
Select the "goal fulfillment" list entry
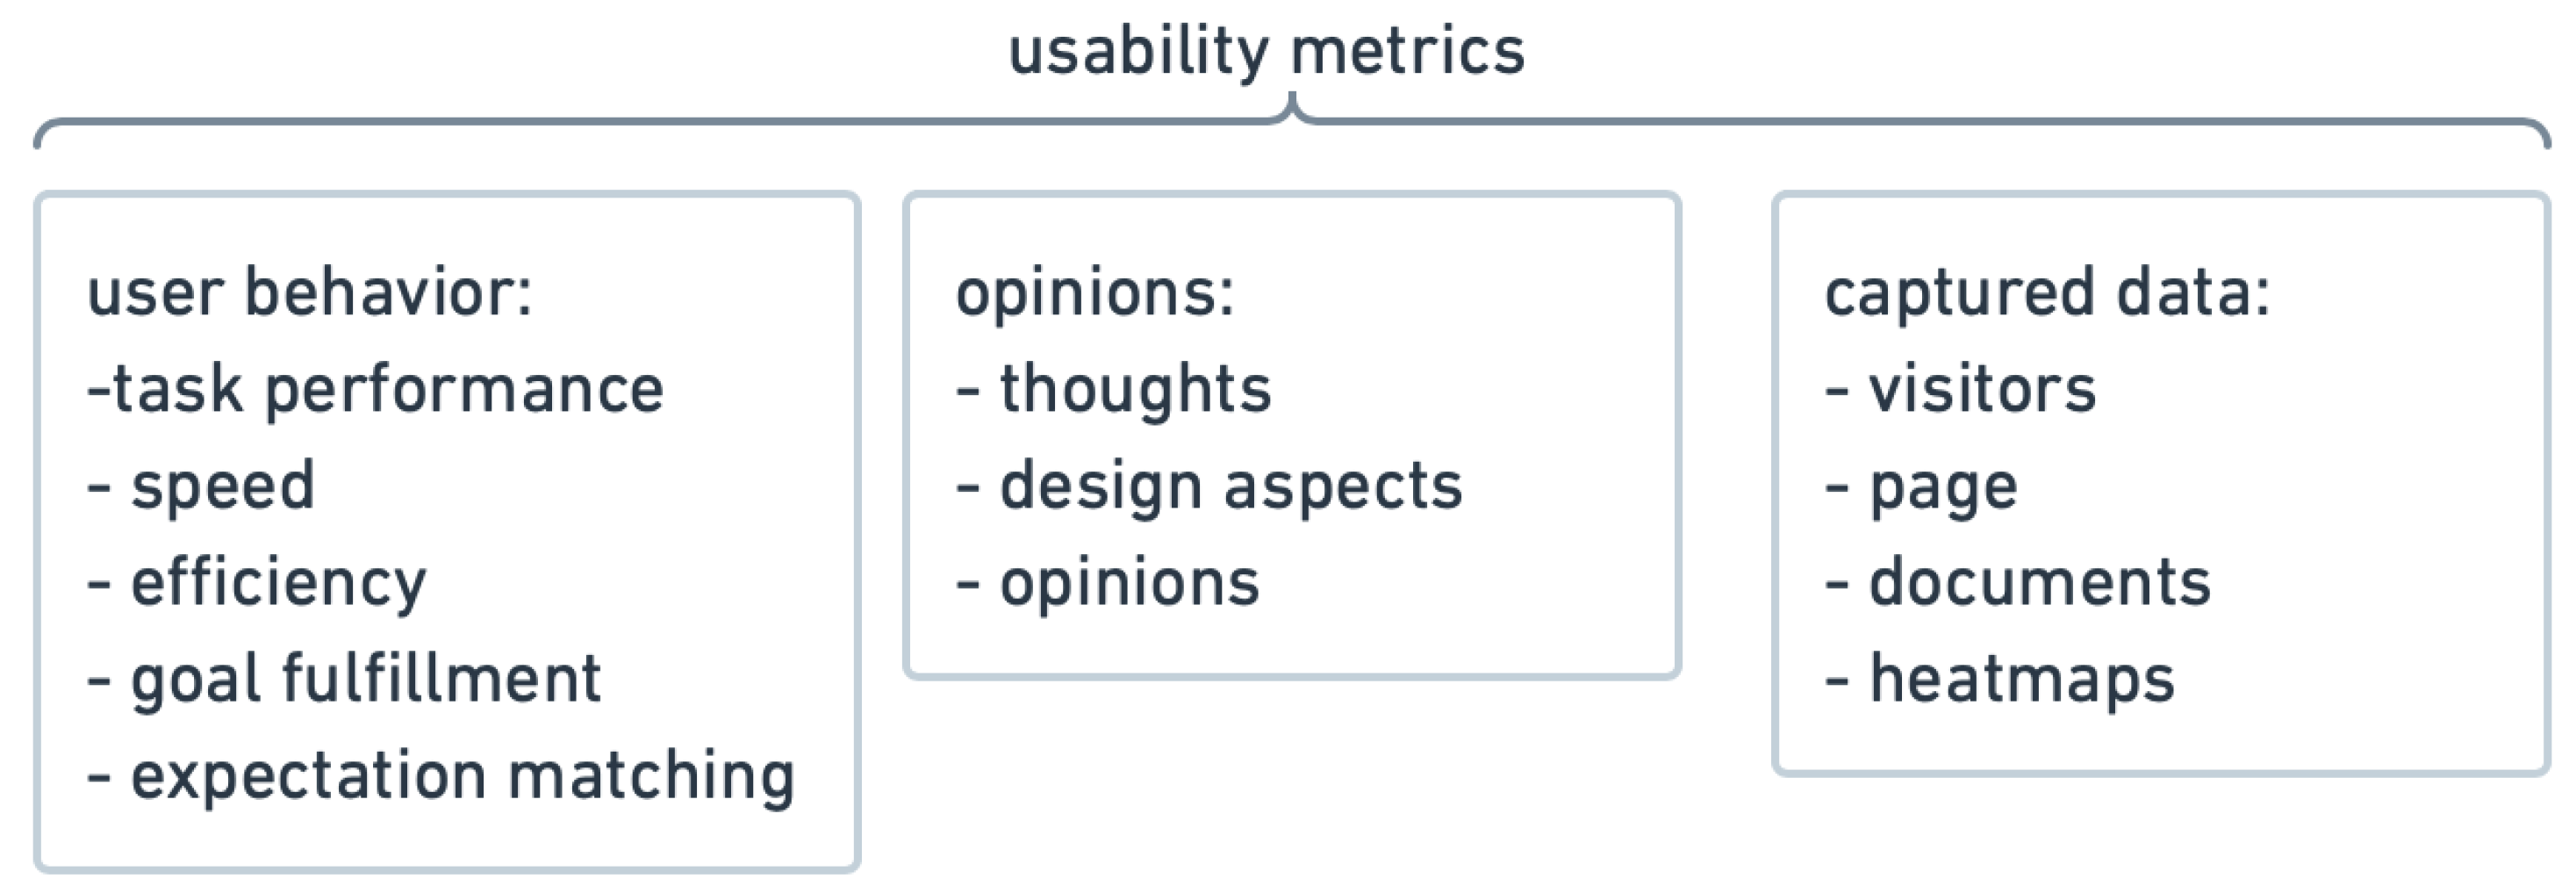coord(365,680)
